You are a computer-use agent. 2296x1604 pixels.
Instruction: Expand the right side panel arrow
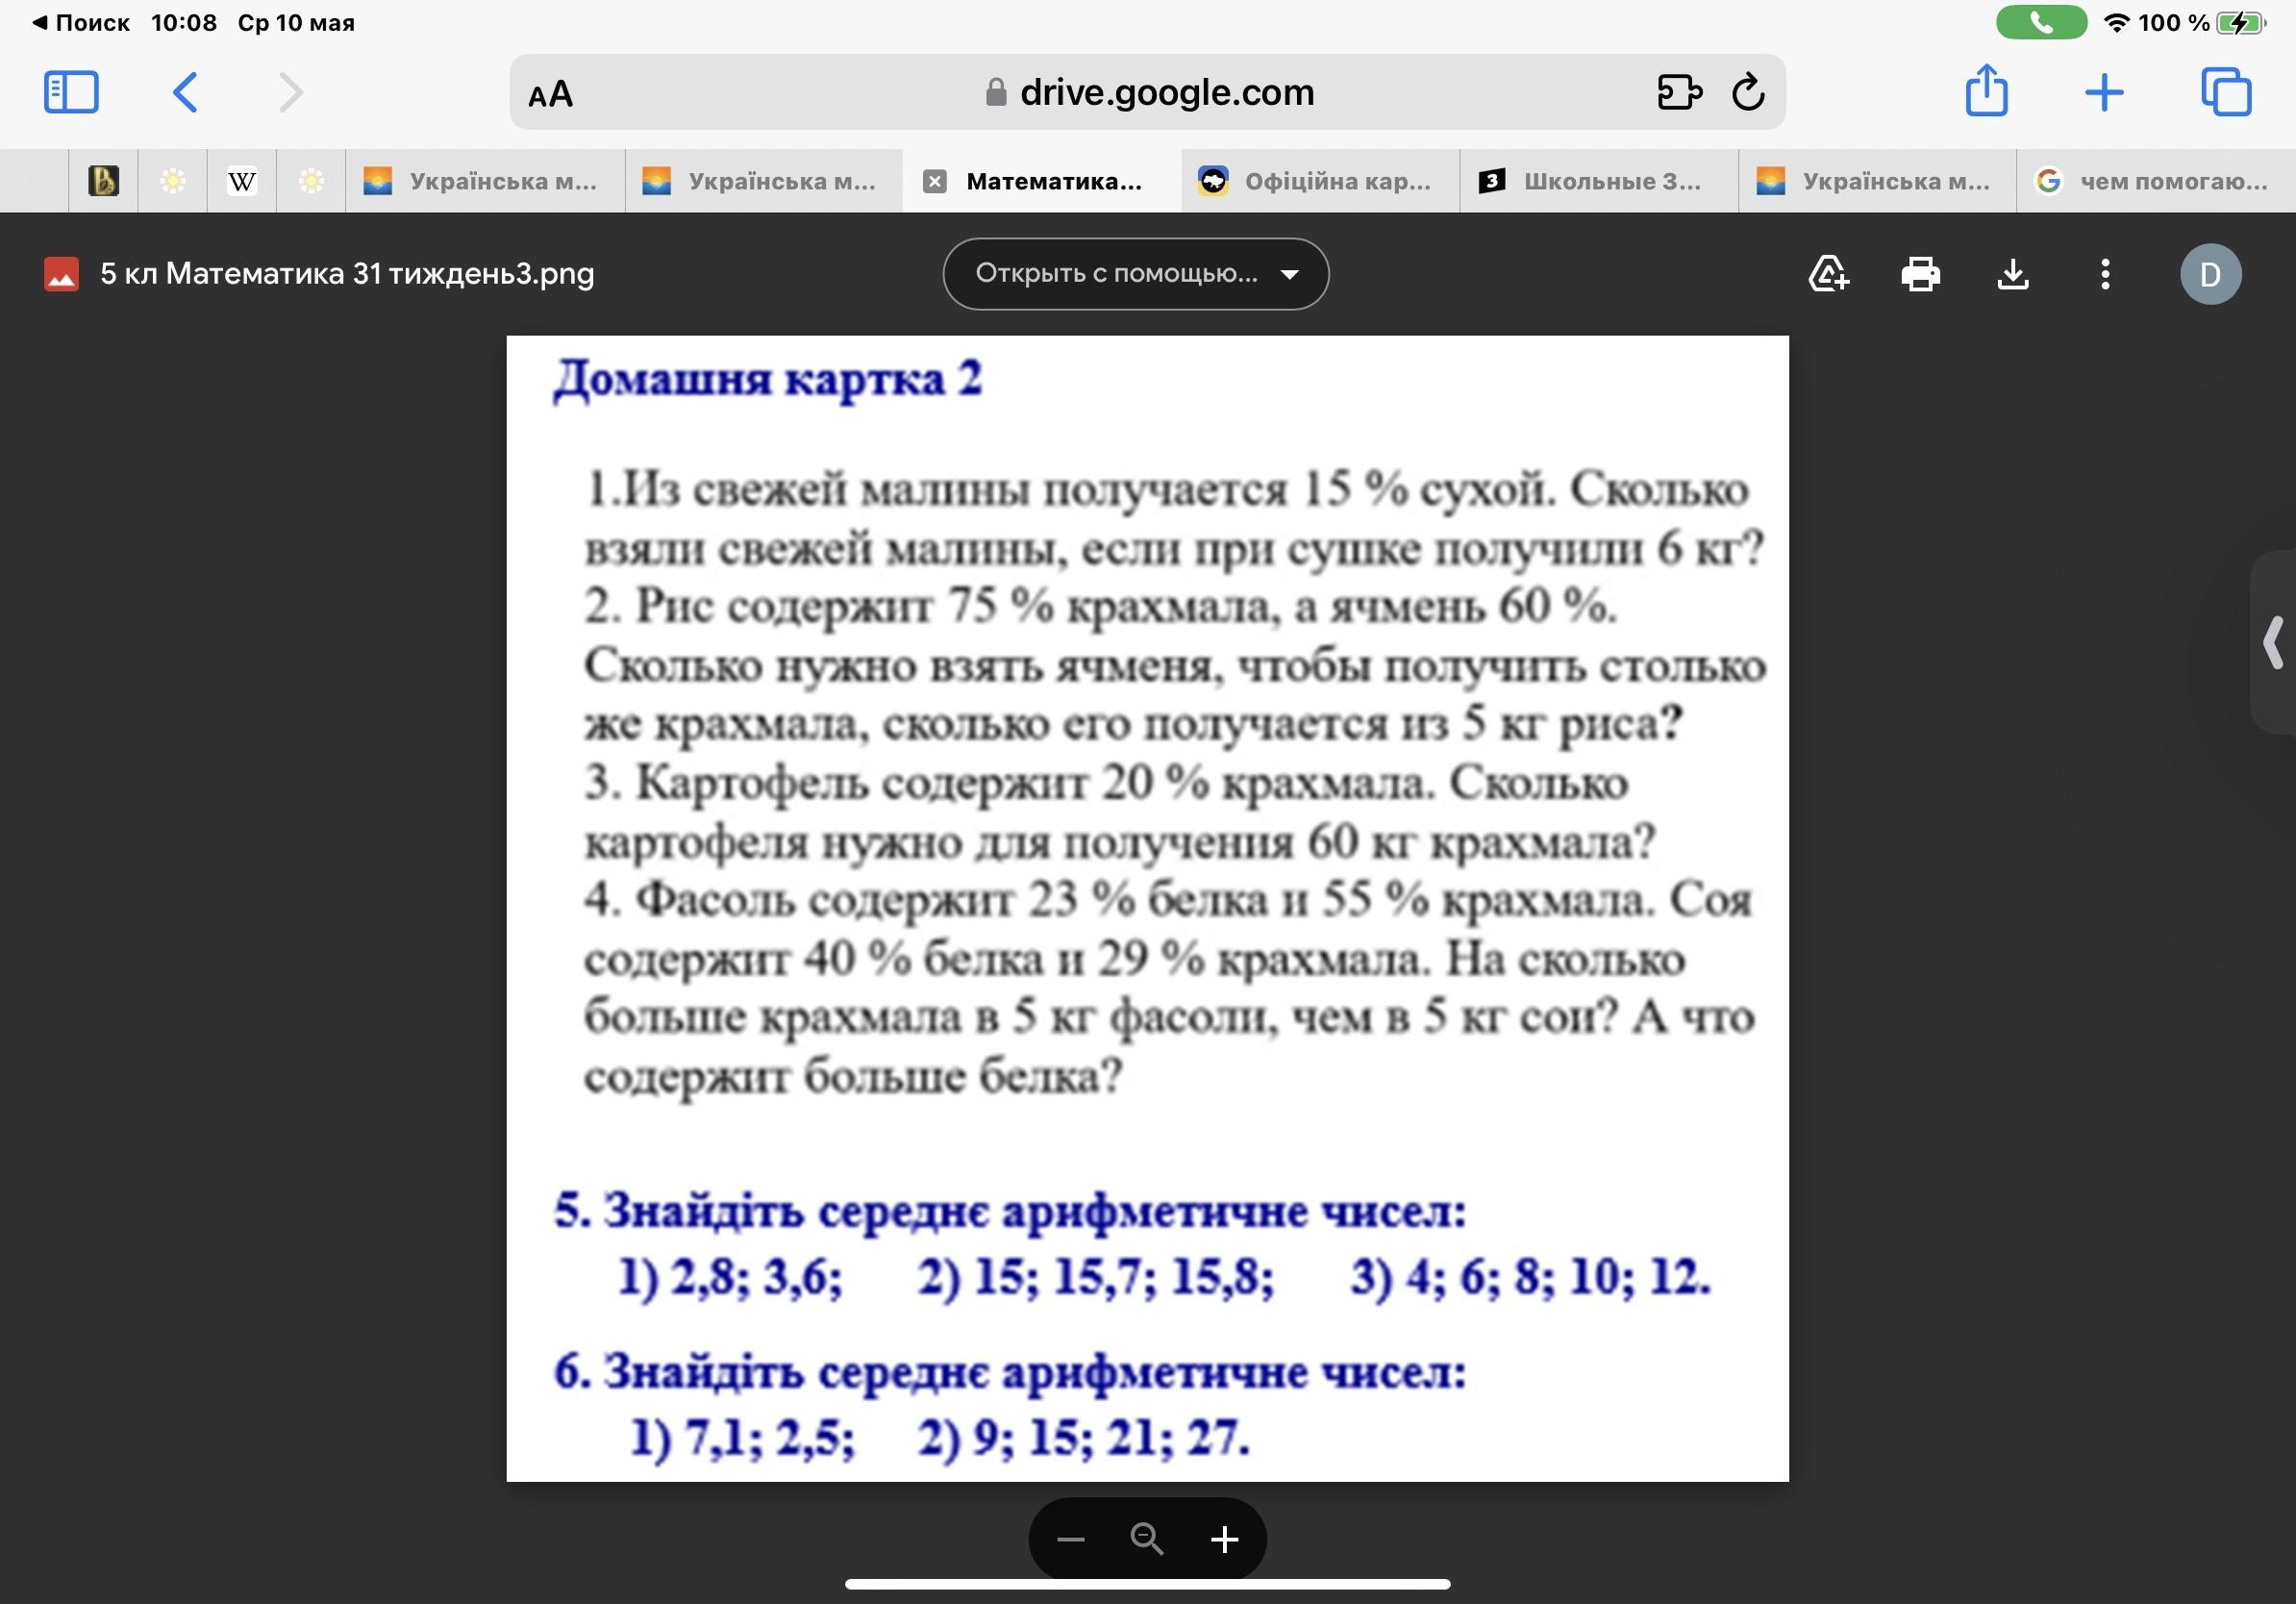pyautogui.click(x=2273, y=642)
